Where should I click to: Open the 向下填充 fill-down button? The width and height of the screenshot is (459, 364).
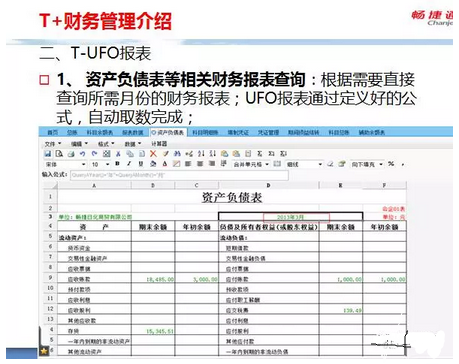(x=367, y=164)
